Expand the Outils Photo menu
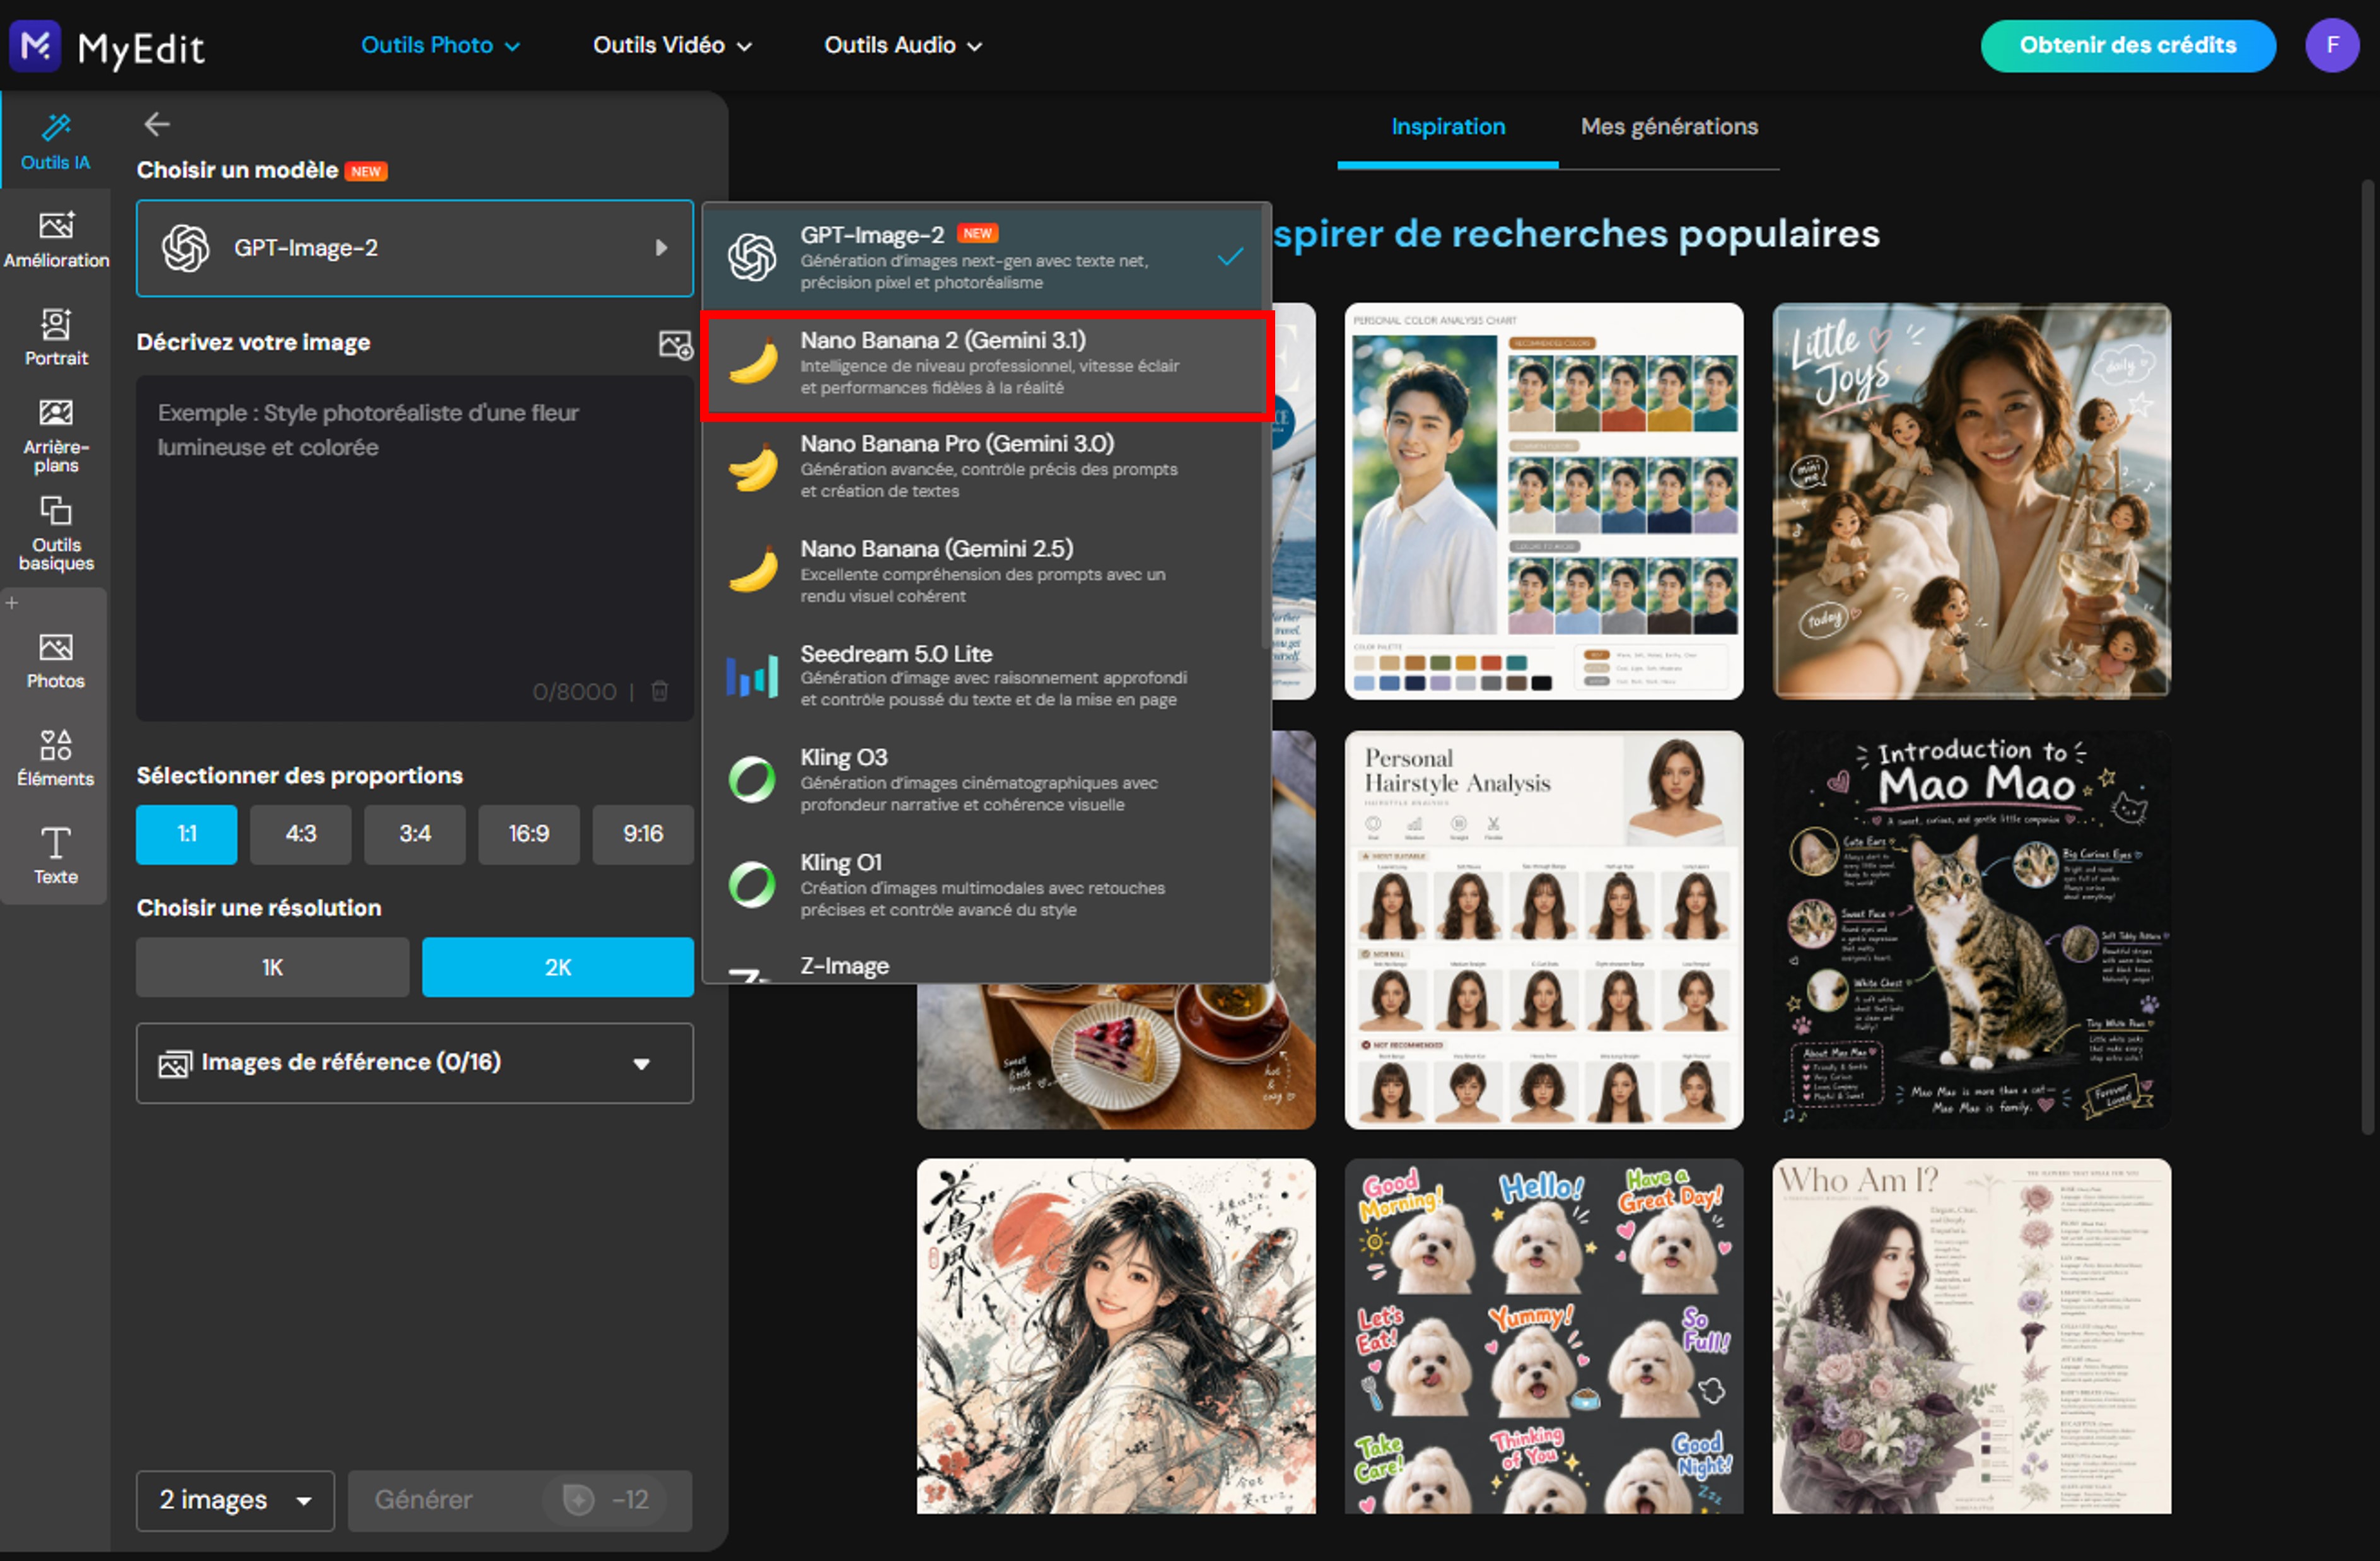2380x1561 pixels. [440, 45]
